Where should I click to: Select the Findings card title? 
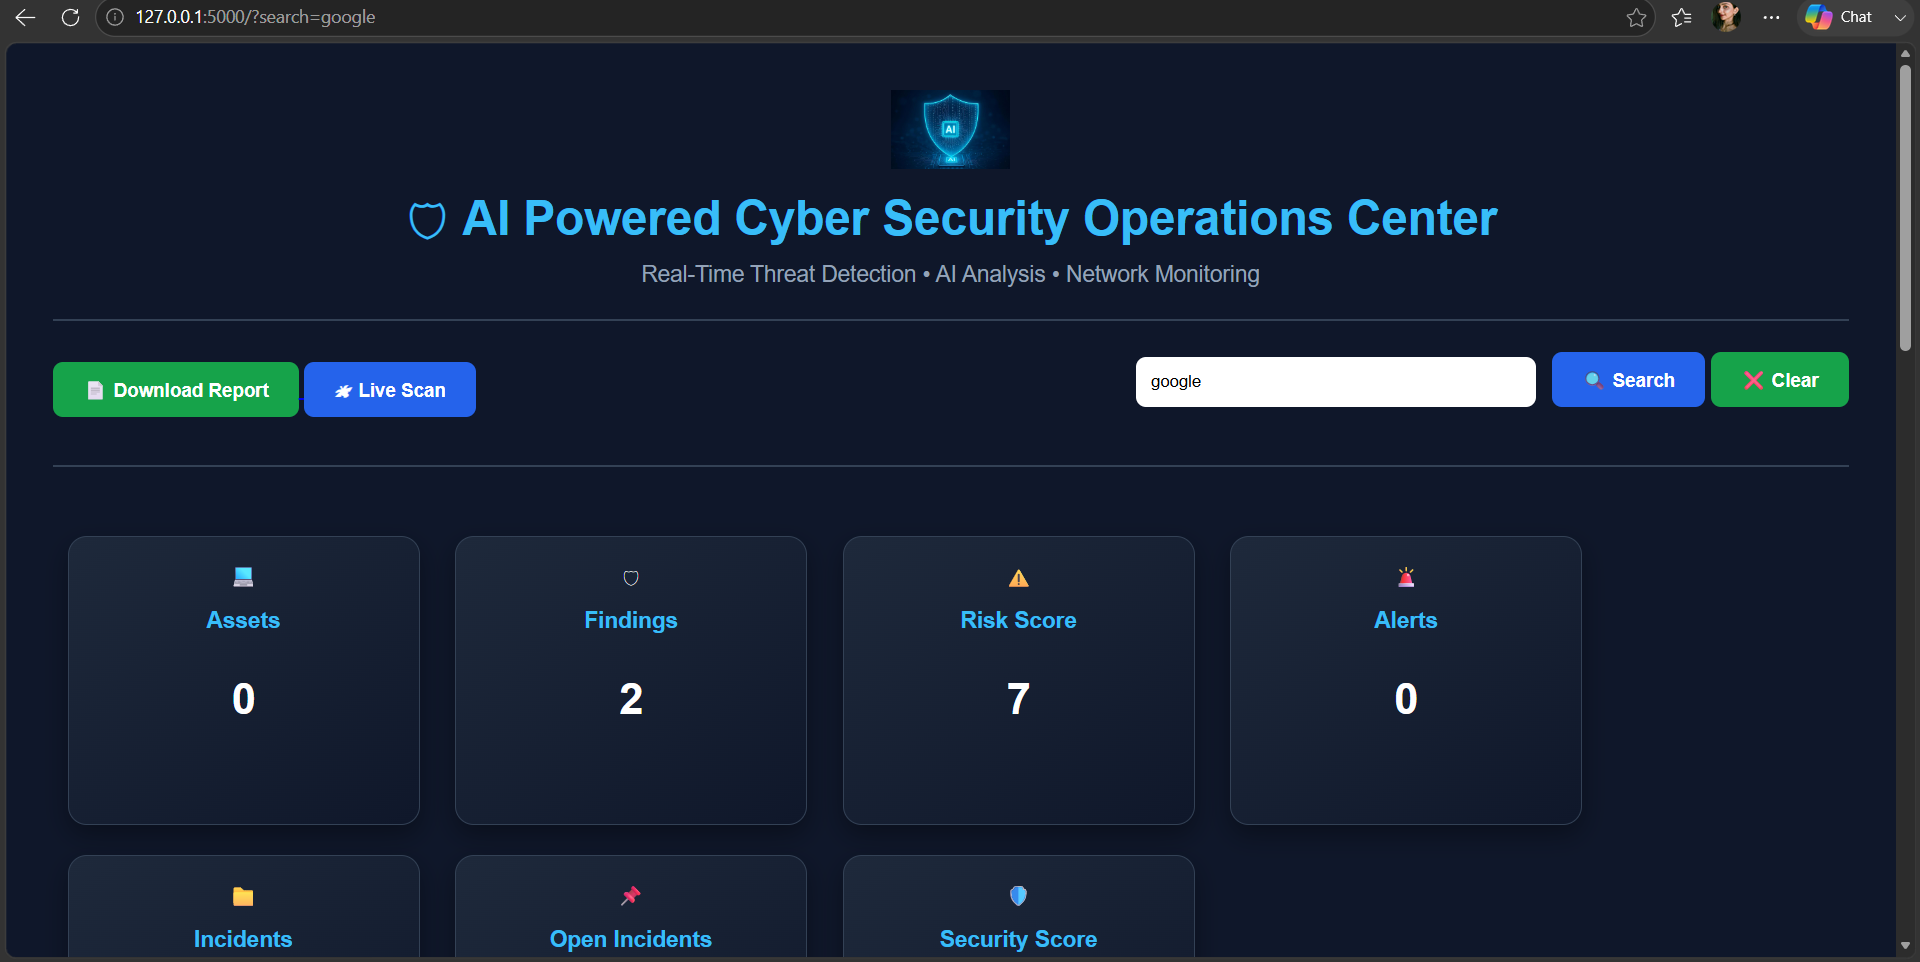[x=631, y=620]
